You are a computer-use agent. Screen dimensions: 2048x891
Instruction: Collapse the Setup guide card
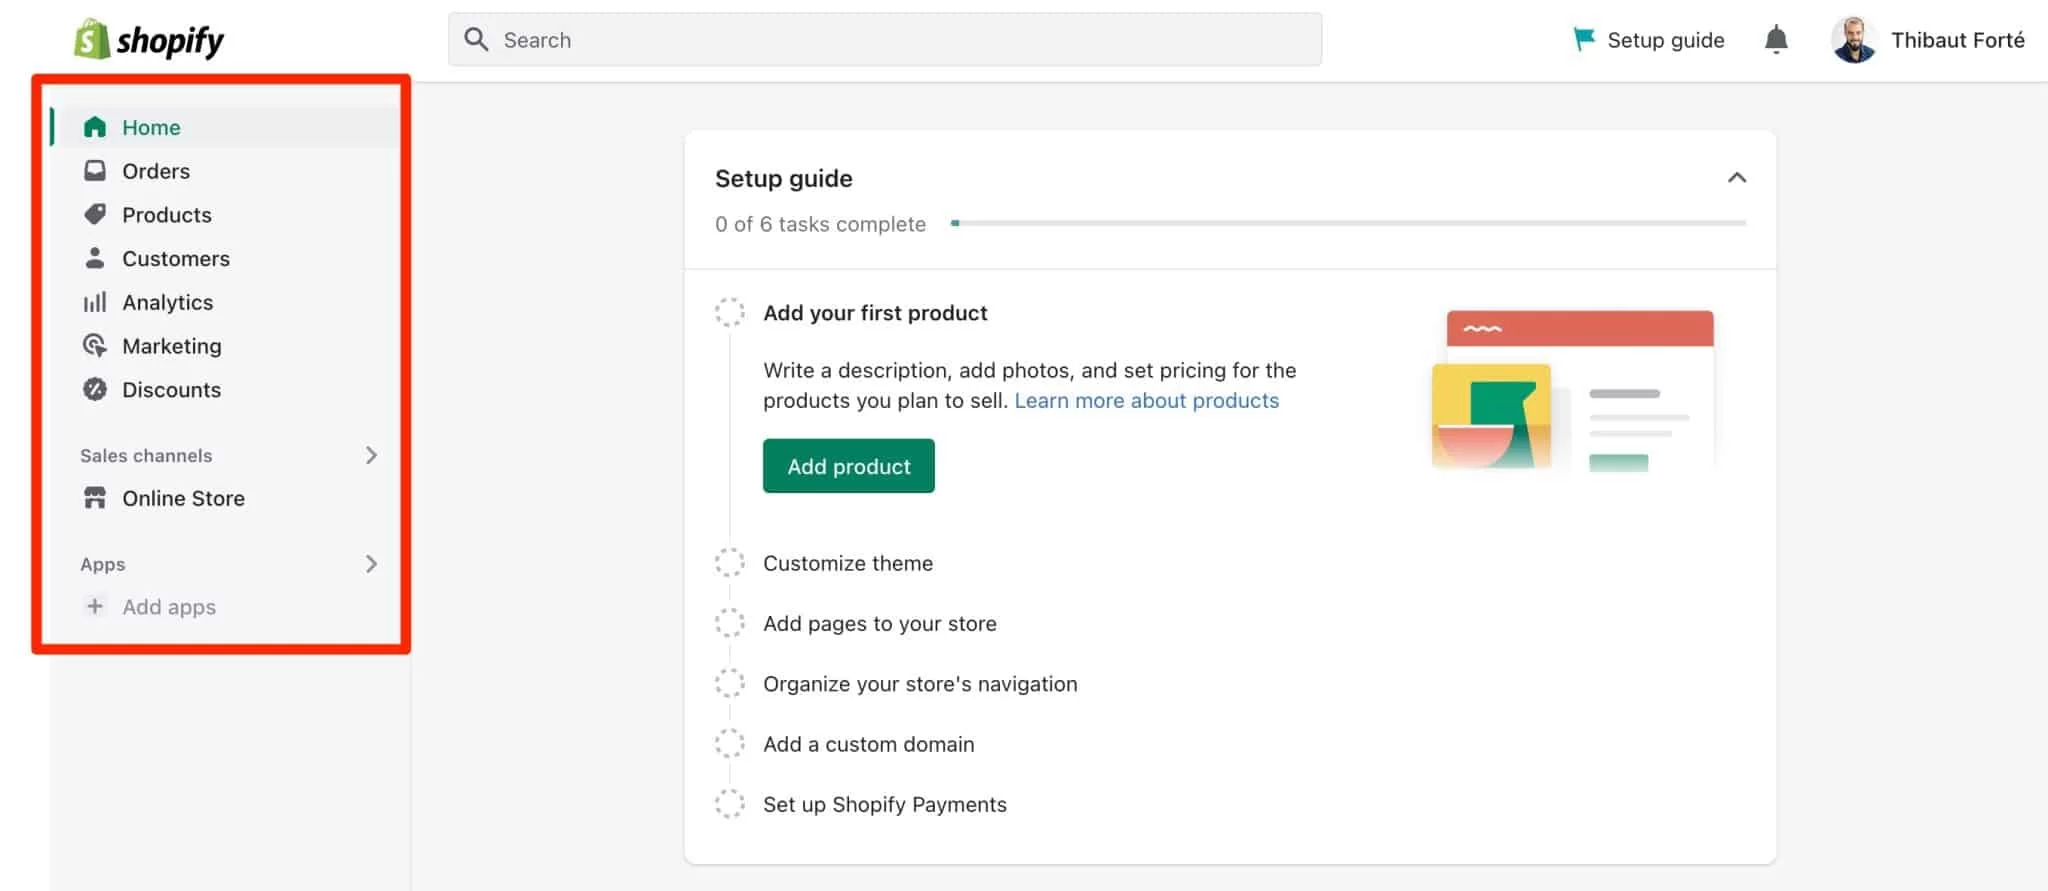point(1737,178)
